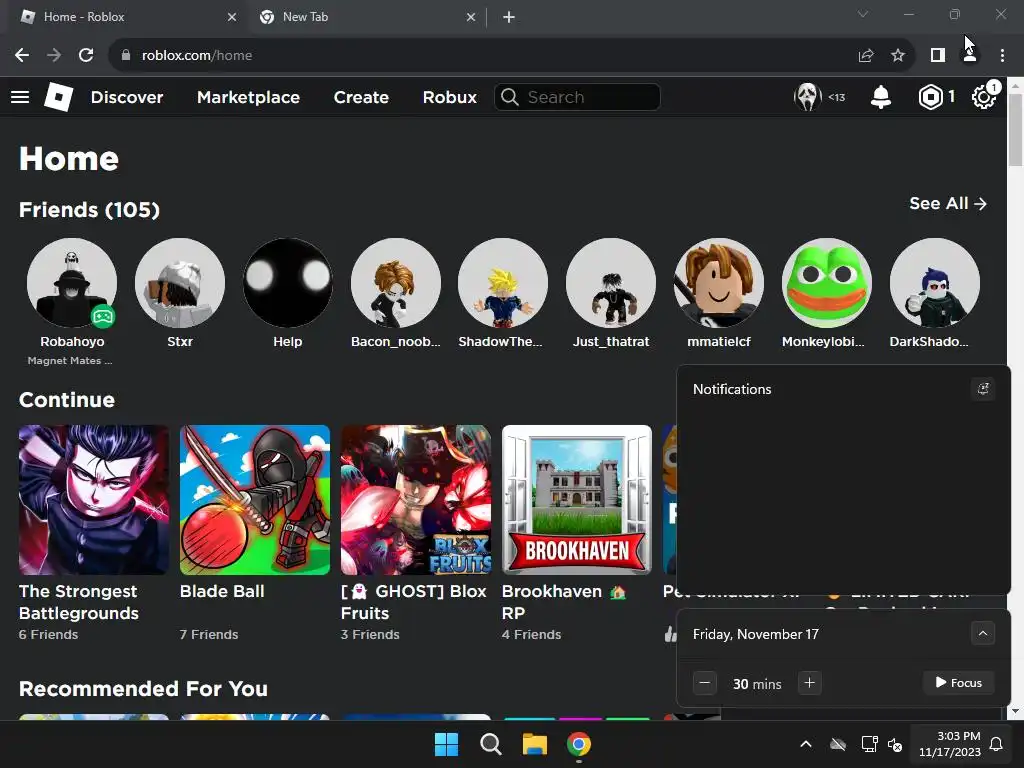The width and height of the screenshot is (1024, 768).
Task: Toggle do not disturb in Notifications panel
Action: pos(983,389)
